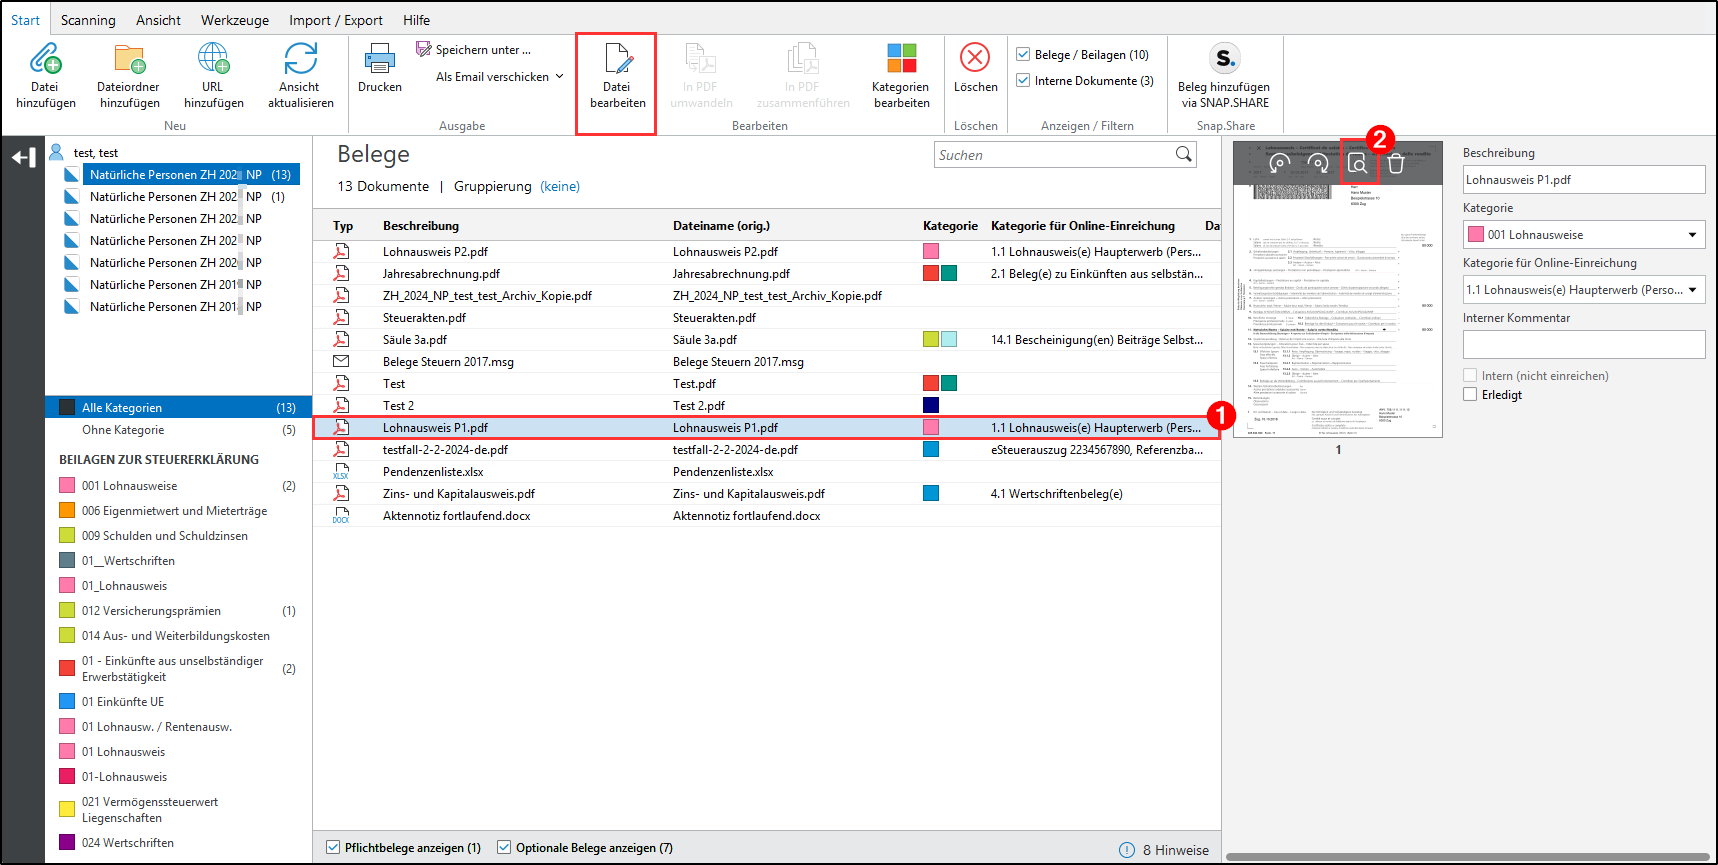
Task: Click the Interner Kommentar field
Action: click(x=1584, y=344)
